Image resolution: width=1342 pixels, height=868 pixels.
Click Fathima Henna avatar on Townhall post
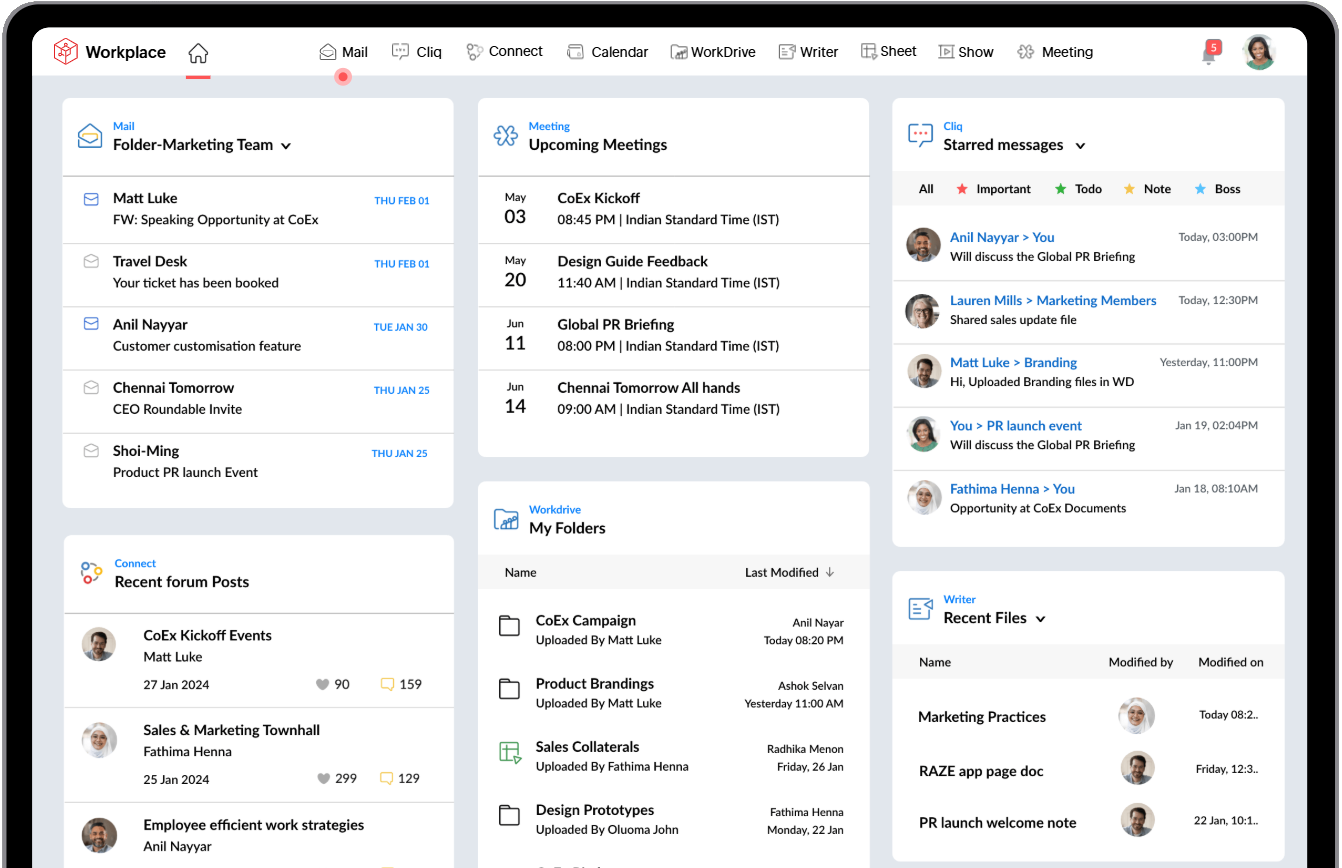tap(99, 739)
